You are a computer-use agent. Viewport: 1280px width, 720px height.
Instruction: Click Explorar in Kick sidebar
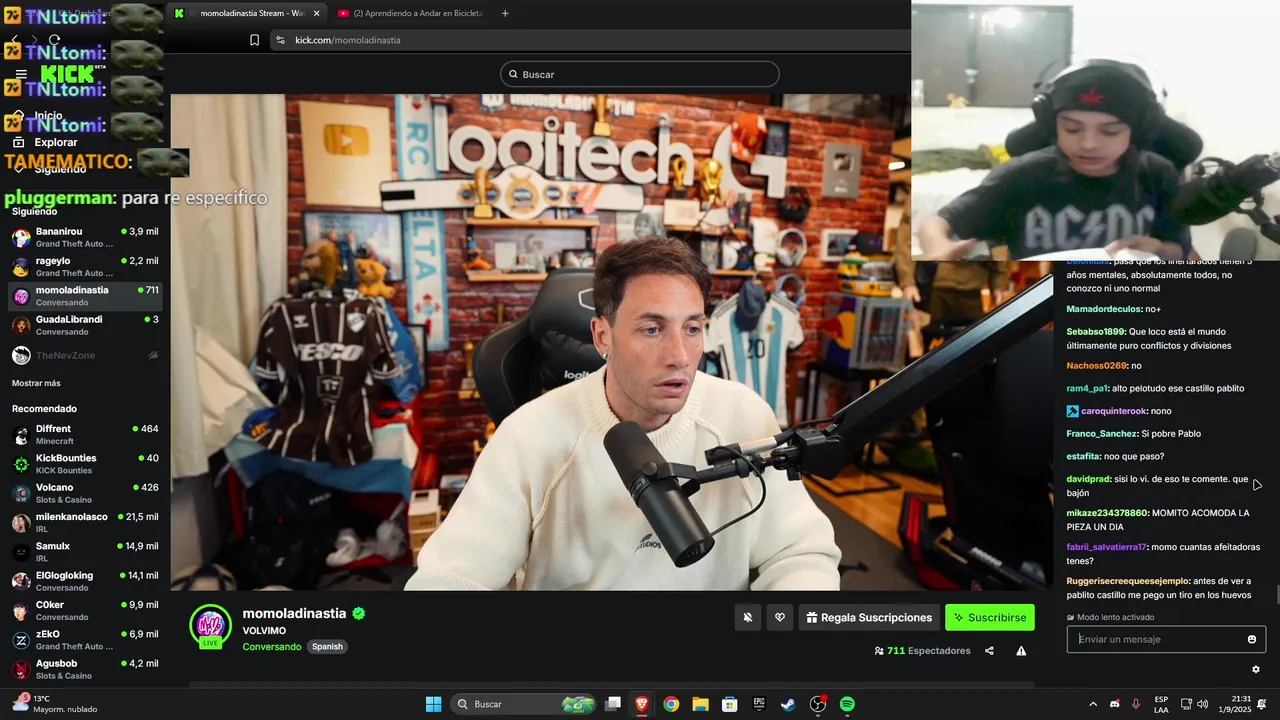[x=56, y=142]
